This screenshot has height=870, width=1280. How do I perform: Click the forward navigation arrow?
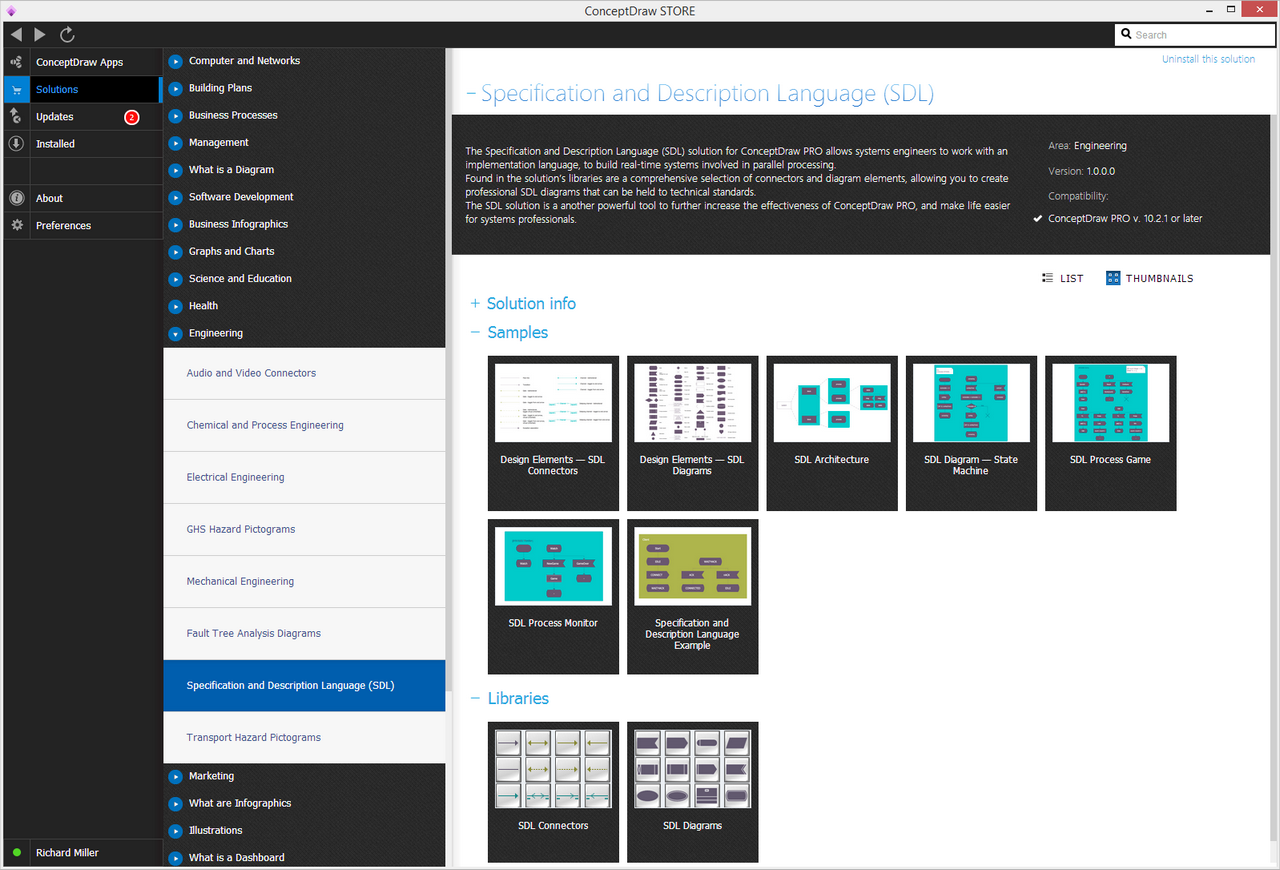click(40, 34)
